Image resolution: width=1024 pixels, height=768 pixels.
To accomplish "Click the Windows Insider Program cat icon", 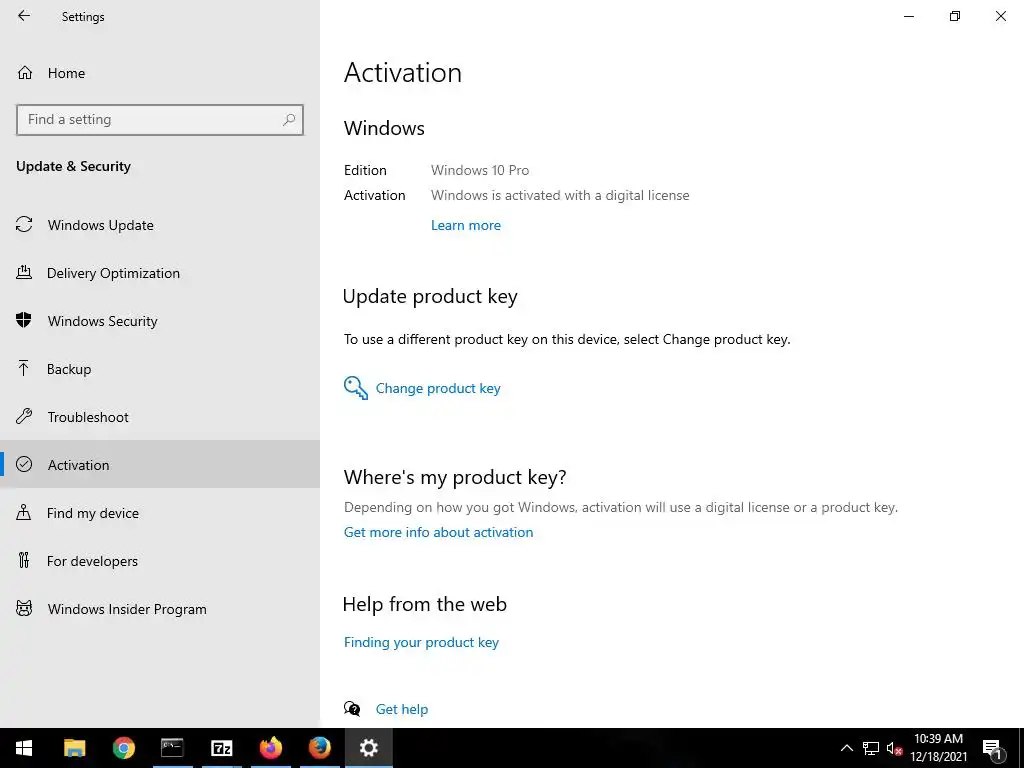I will pos(24,609).
